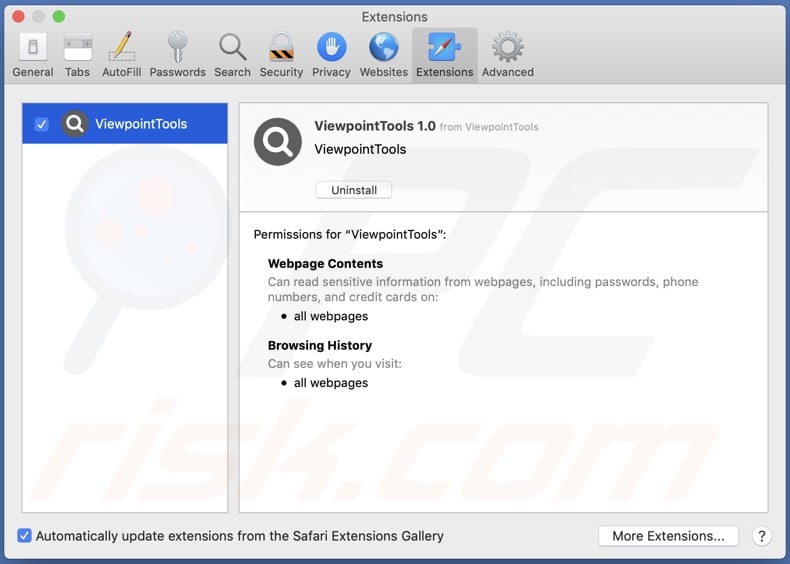Open the Tabs preferences pane

click(x=77, y=55)
